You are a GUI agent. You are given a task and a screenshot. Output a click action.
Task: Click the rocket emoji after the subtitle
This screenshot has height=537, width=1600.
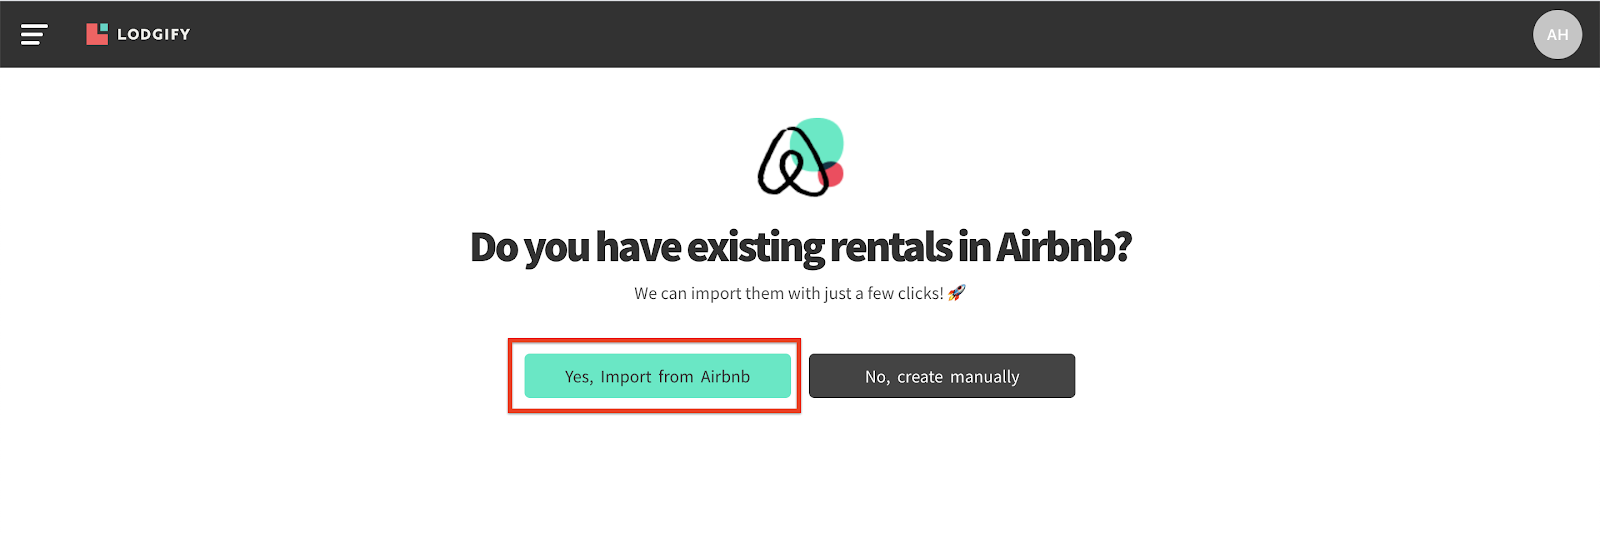pos(957,293)
